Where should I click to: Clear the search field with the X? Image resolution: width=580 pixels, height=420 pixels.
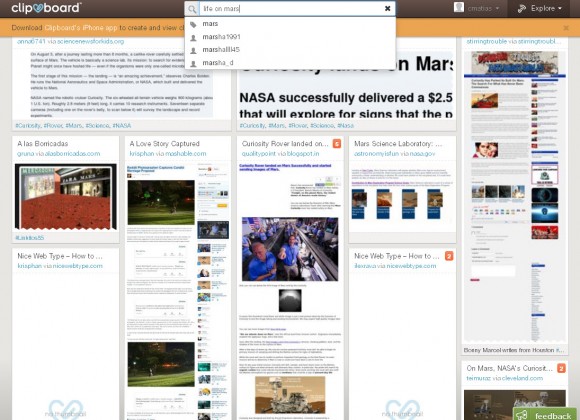[x=387, y=9]
